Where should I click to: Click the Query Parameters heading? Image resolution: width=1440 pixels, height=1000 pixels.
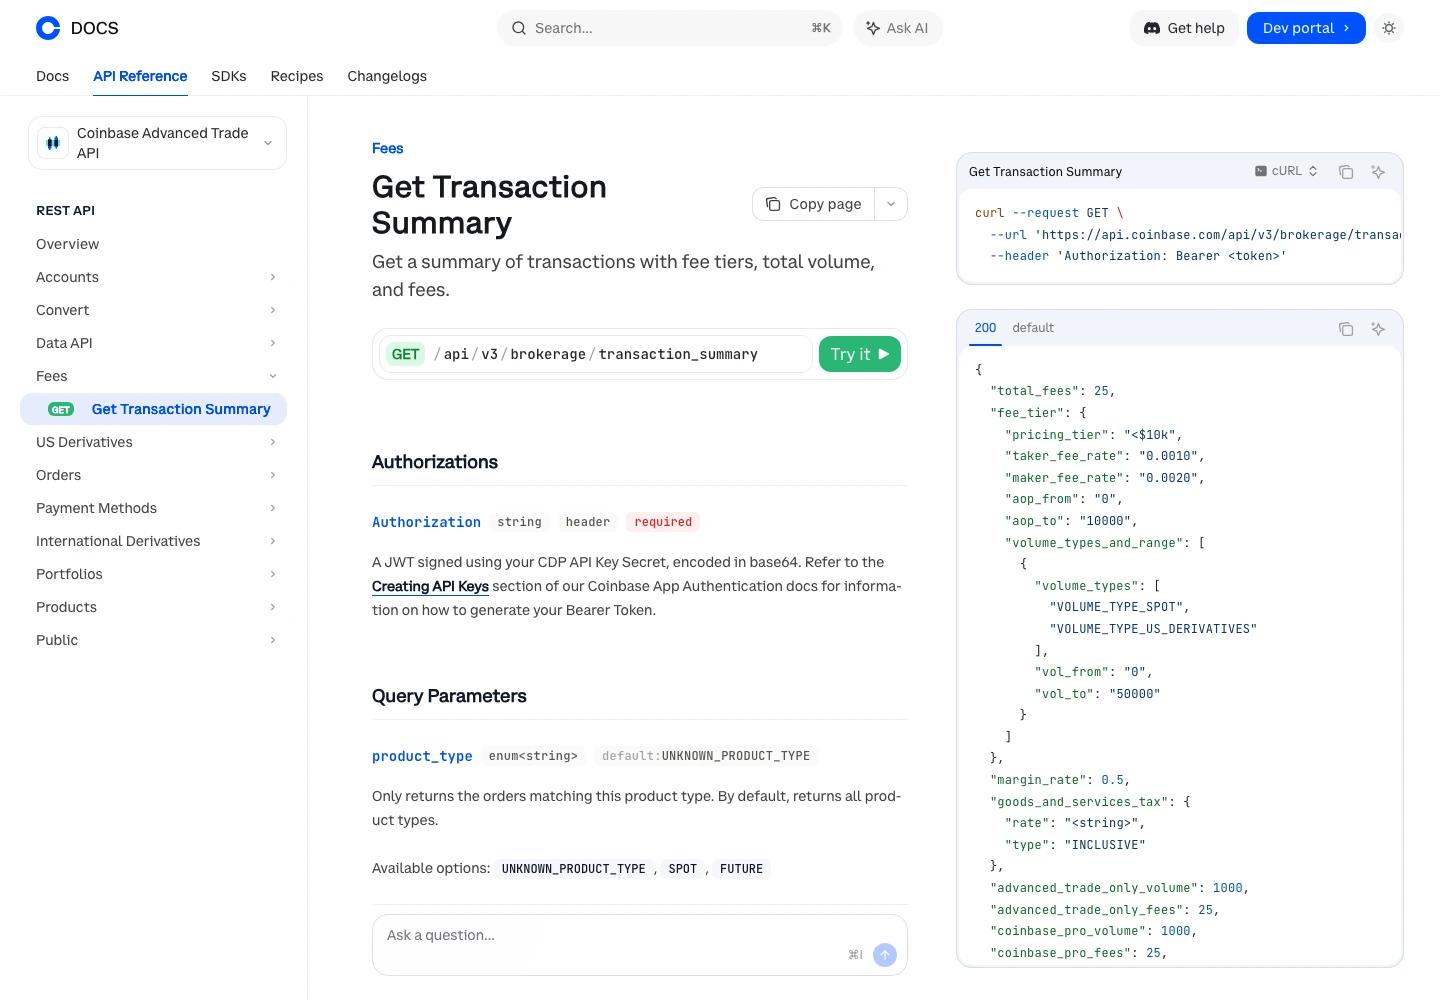(449, 696)
